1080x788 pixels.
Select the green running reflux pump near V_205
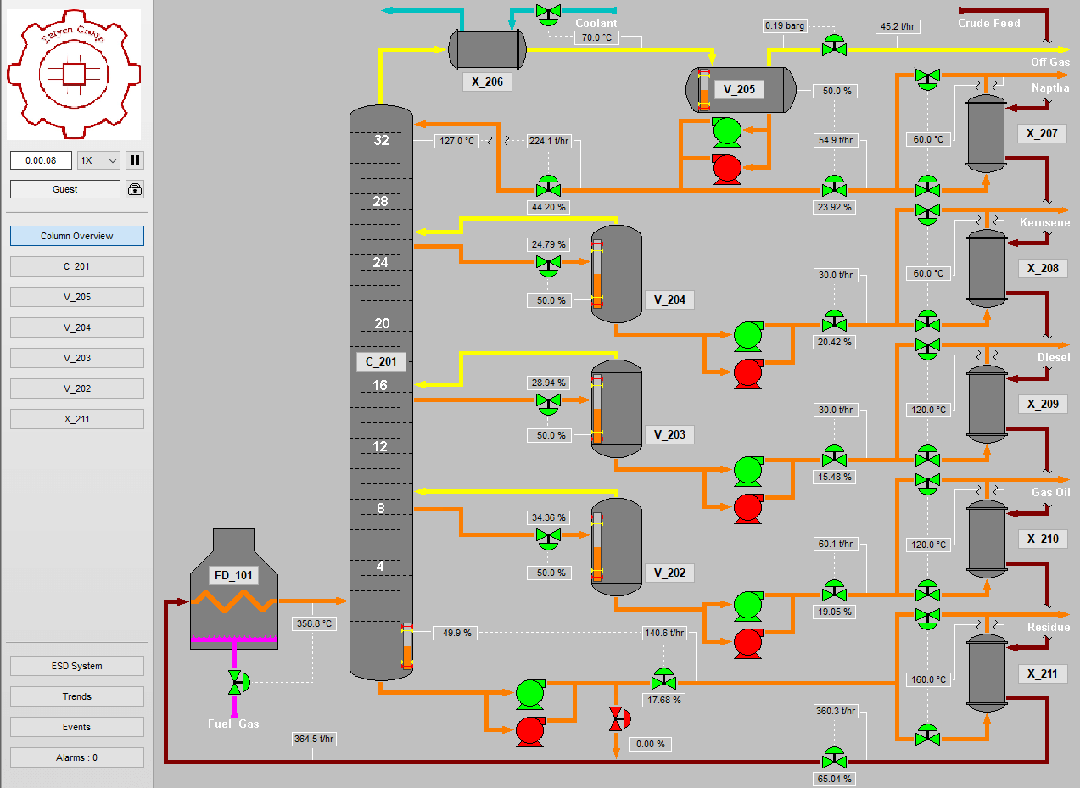[x=727, y=128]
